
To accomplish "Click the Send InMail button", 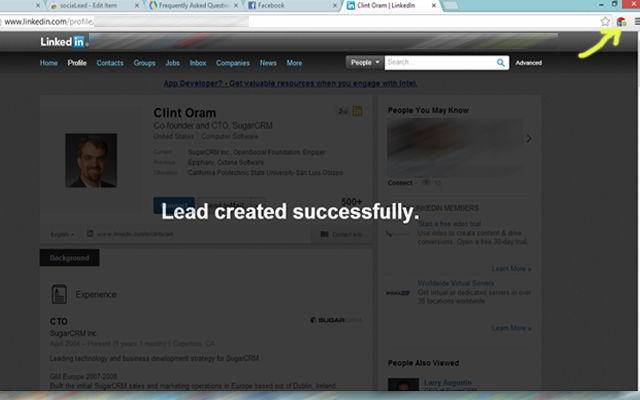I will (224, 205).
